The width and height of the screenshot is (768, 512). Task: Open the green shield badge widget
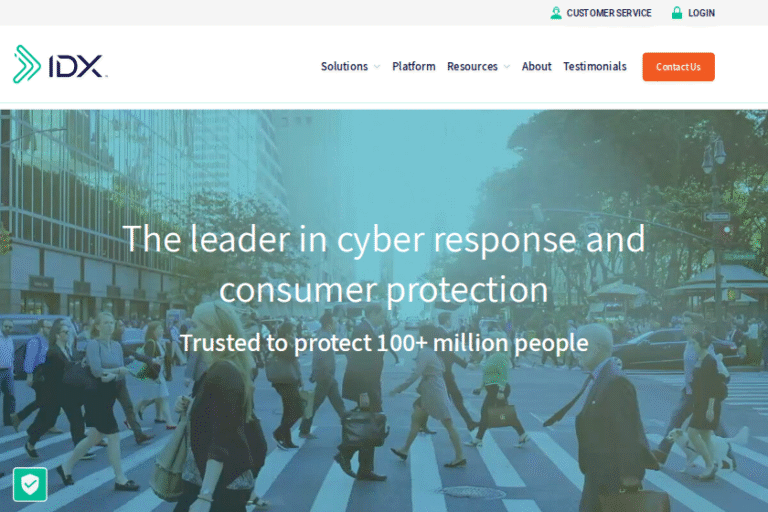tap(30, 485)
